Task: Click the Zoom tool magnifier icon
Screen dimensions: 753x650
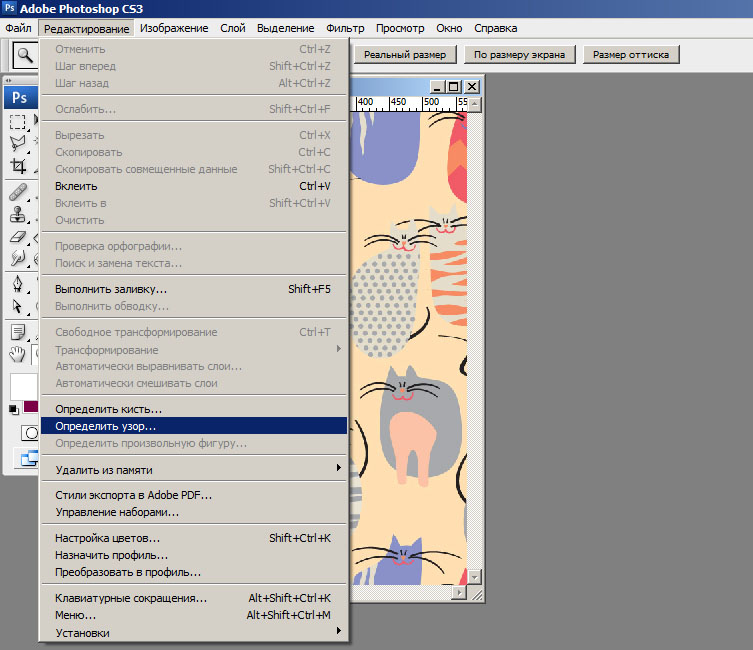Action: pos(24,55)
